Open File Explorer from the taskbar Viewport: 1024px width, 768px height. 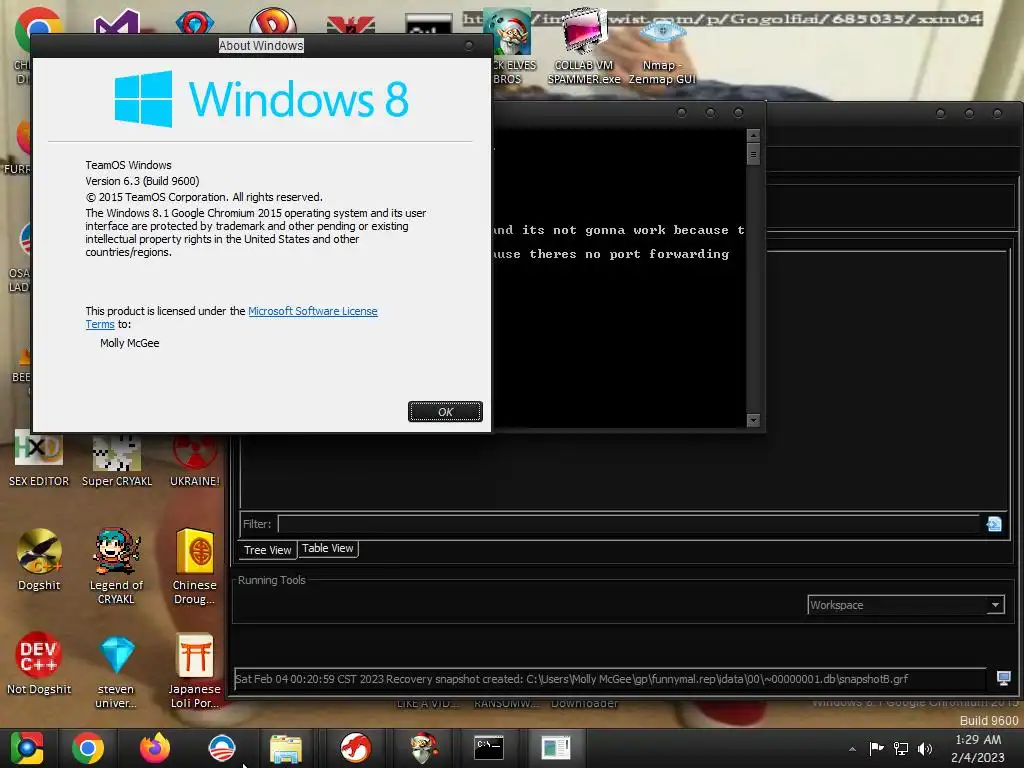pos(286,748)
